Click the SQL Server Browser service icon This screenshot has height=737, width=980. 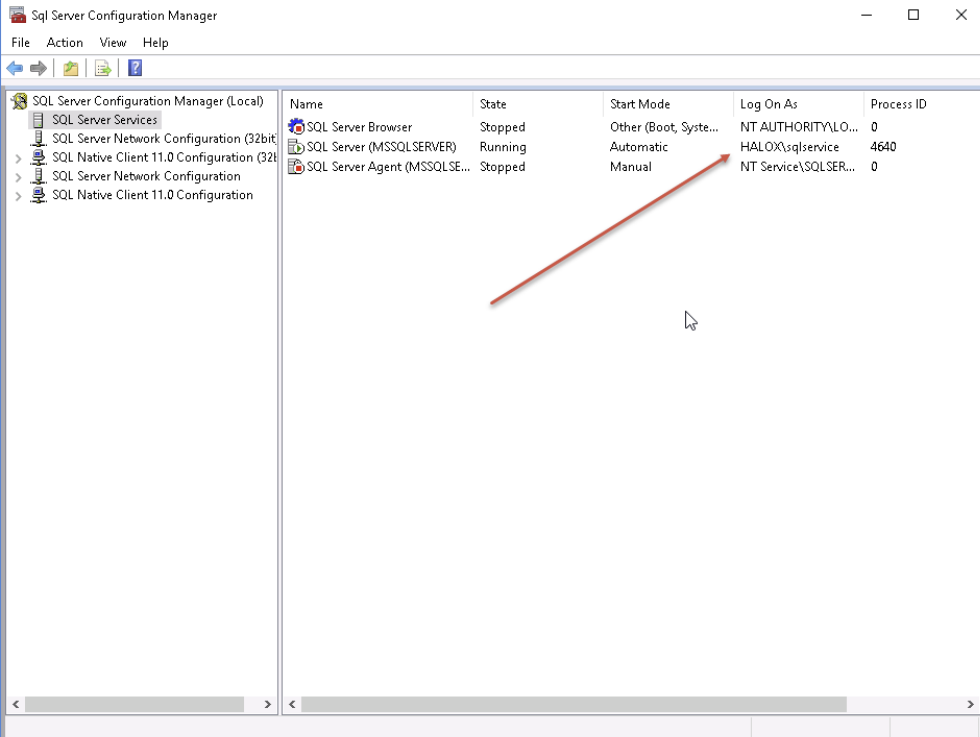[x=296, y=126]
